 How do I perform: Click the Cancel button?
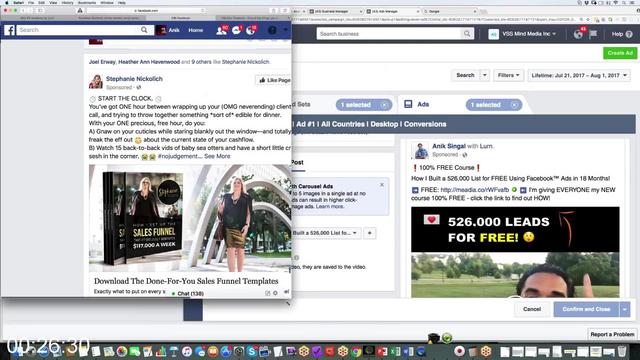[x=532, y=309]
